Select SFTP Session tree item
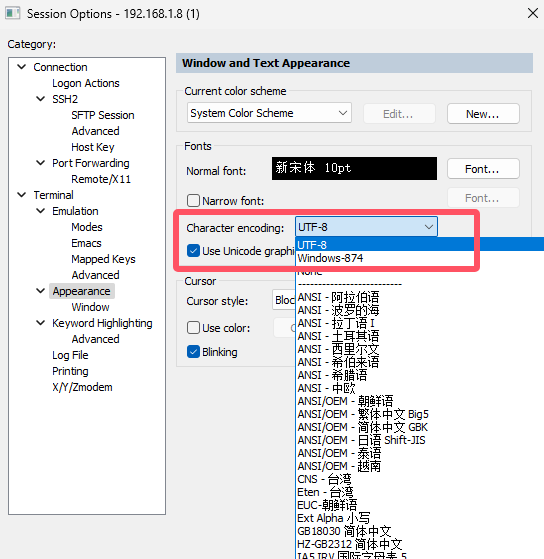 click(x=103, y=115)
